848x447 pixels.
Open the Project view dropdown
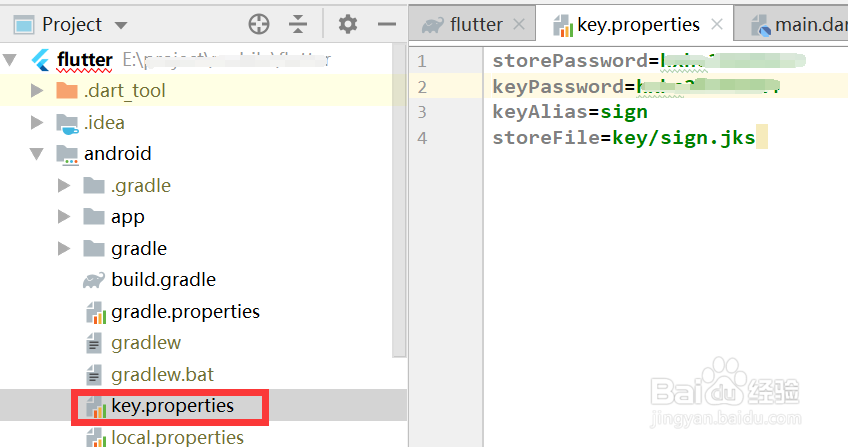pyautogui.click(x=121, y=25)
